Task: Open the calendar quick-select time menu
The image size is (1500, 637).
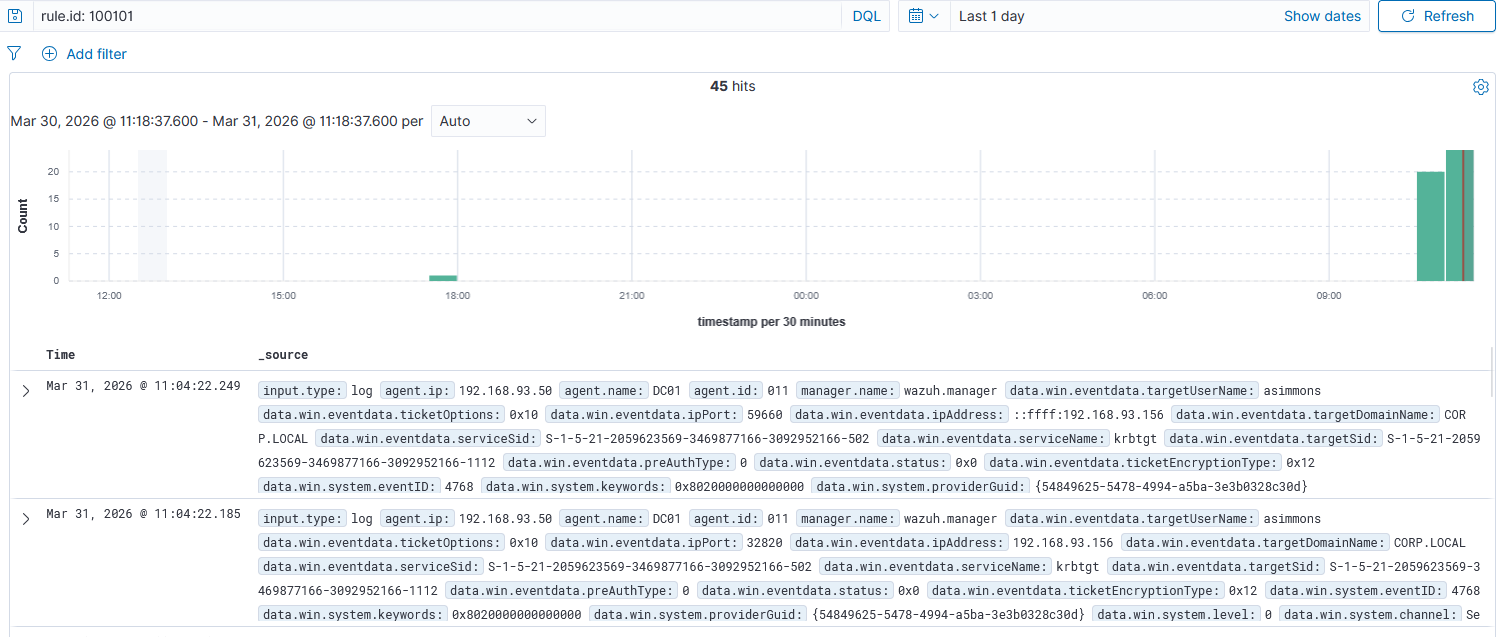Action: 925,16
